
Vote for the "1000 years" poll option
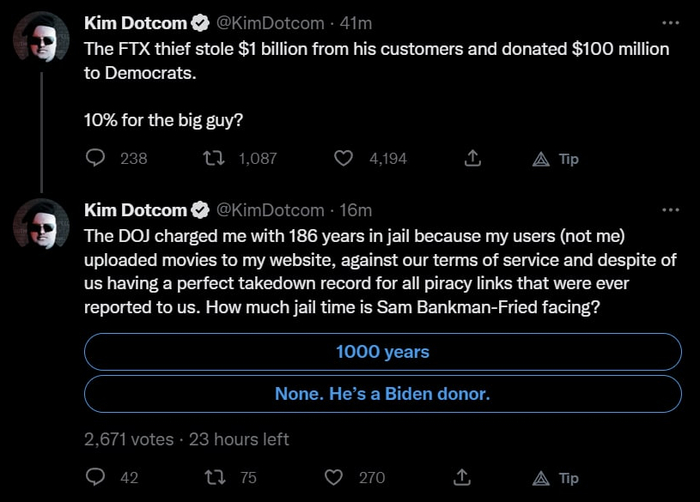tap(382, 352)
